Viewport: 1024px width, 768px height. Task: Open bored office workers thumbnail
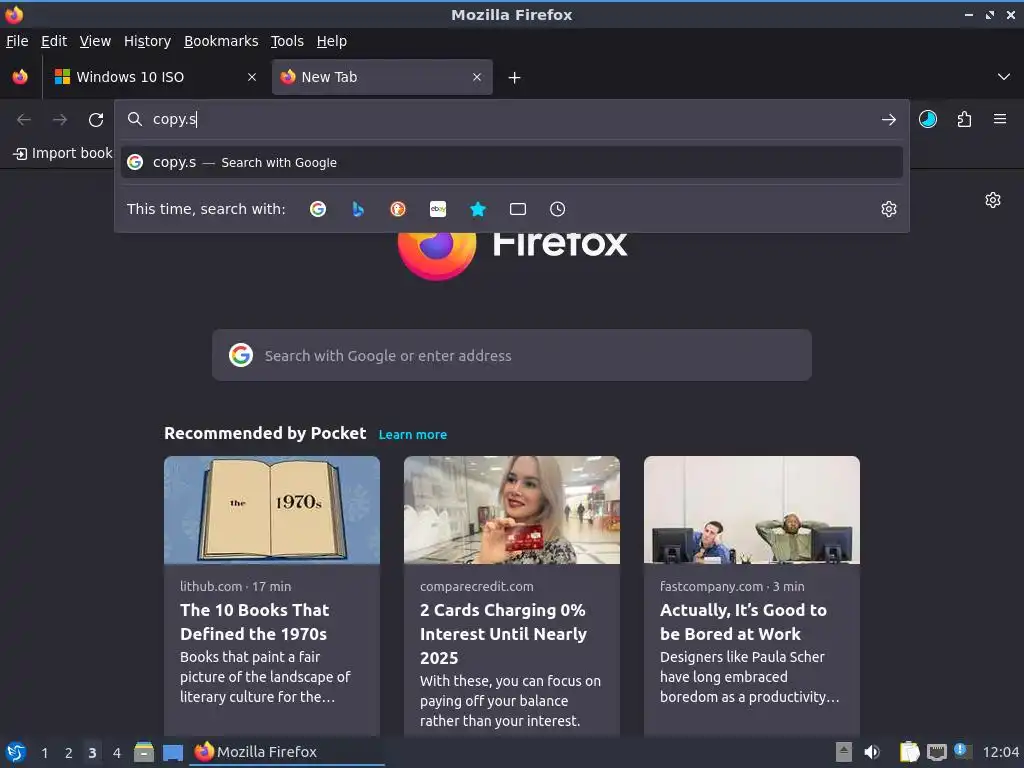coord(752,510)
